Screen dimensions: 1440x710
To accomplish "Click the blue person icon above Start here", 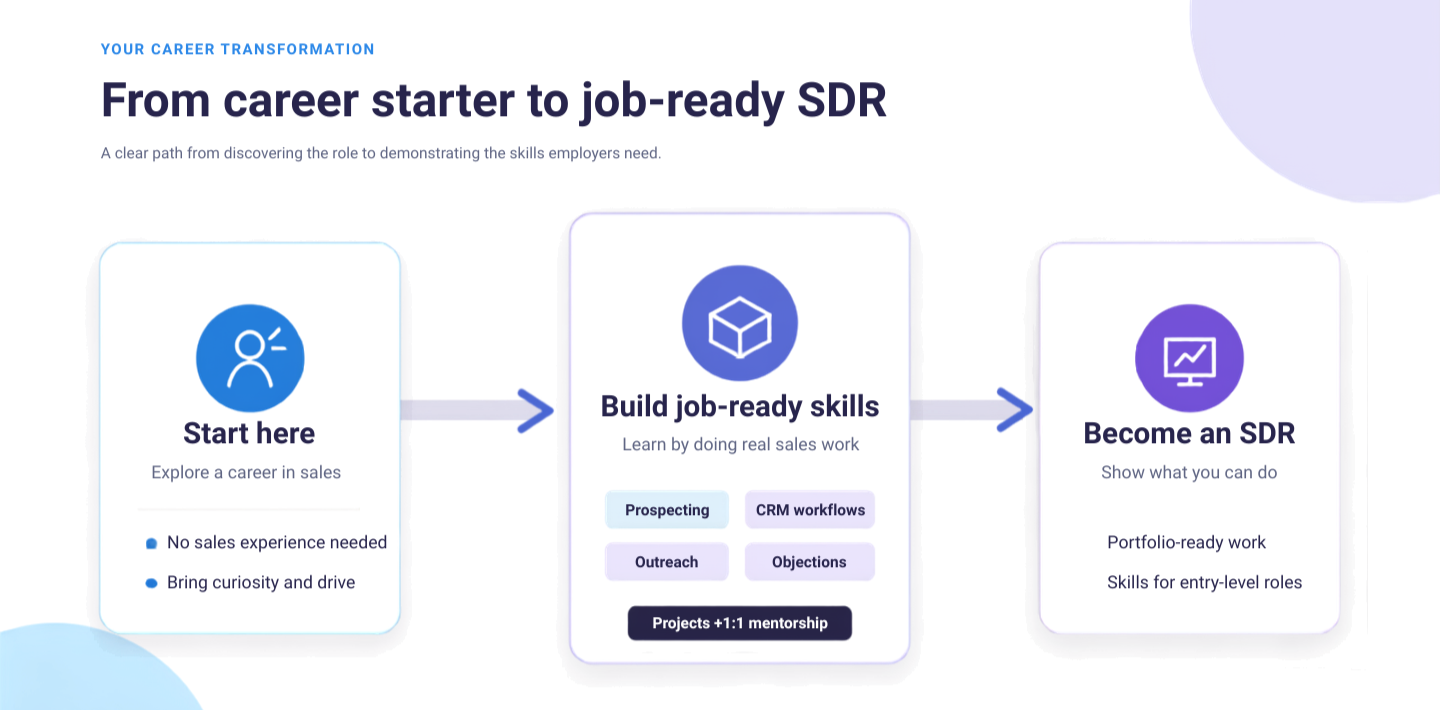I will pos(250,359).
